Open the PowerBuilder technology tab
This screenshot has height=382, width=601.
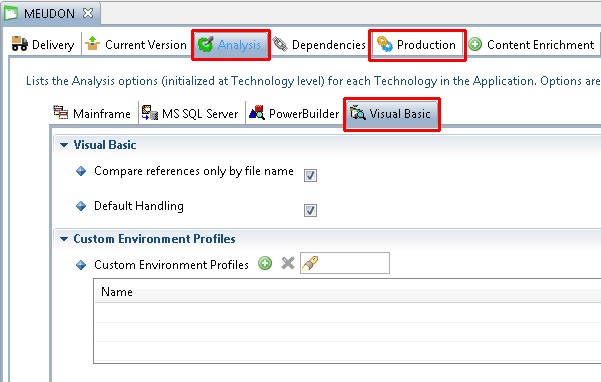294,114
